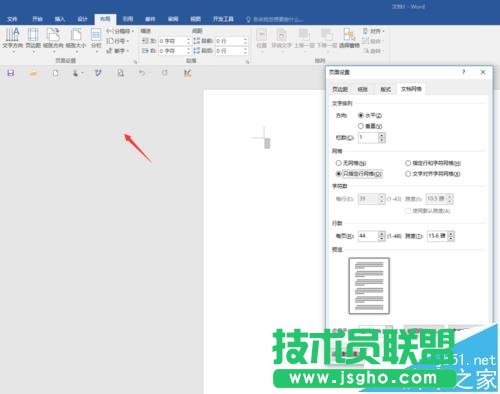
Task: Expand the Undo history dropdown arrow
Action: [x=150, y=73]
